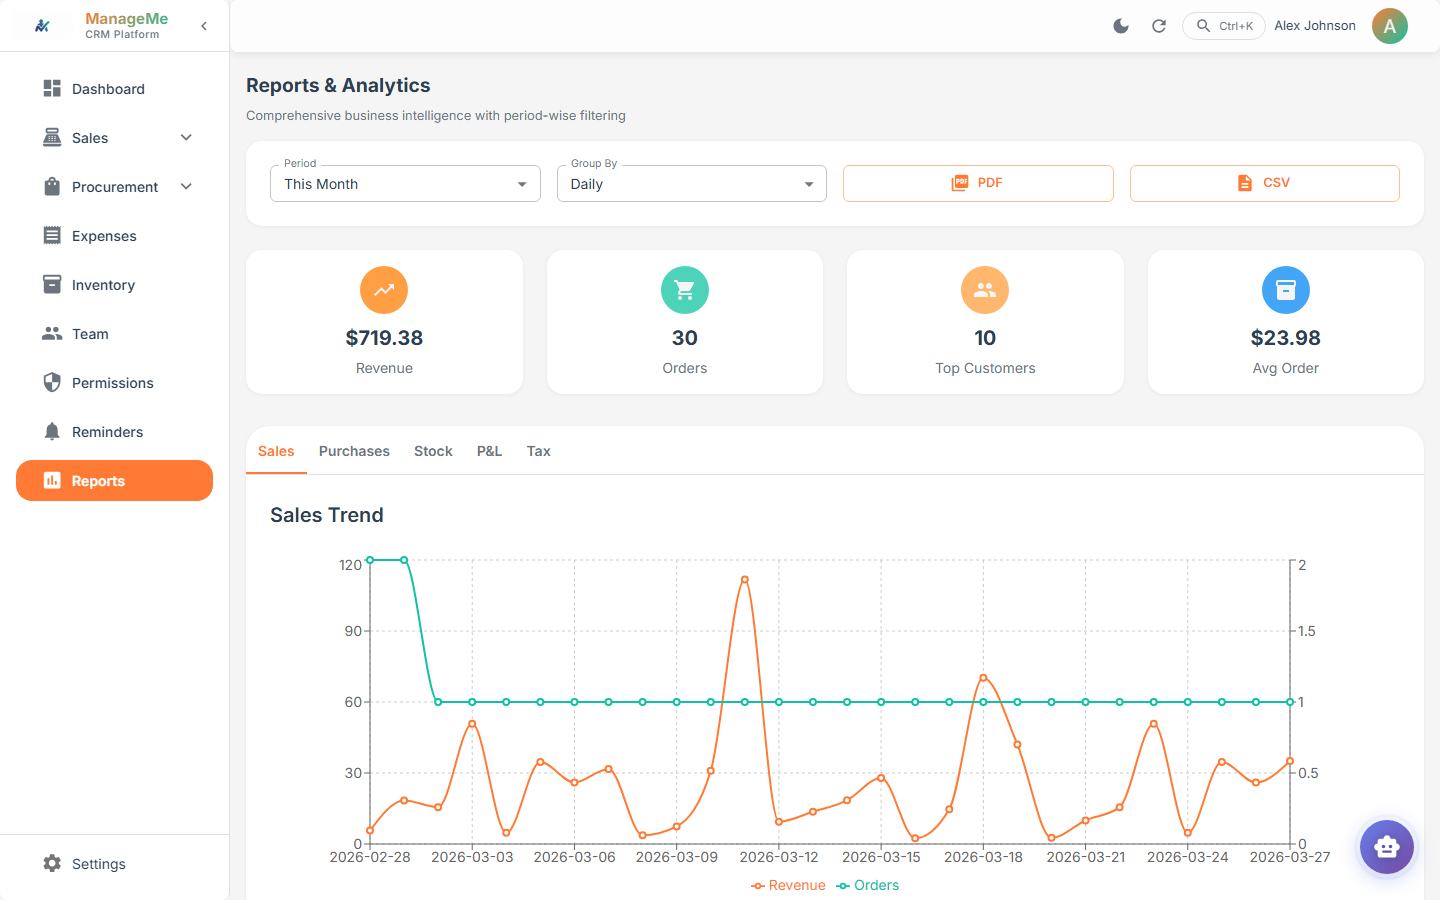The width and height of the screenshot is (1440, 900).
Task: Toggle dark mode with the moon icon
Action: click(1121, 26)
